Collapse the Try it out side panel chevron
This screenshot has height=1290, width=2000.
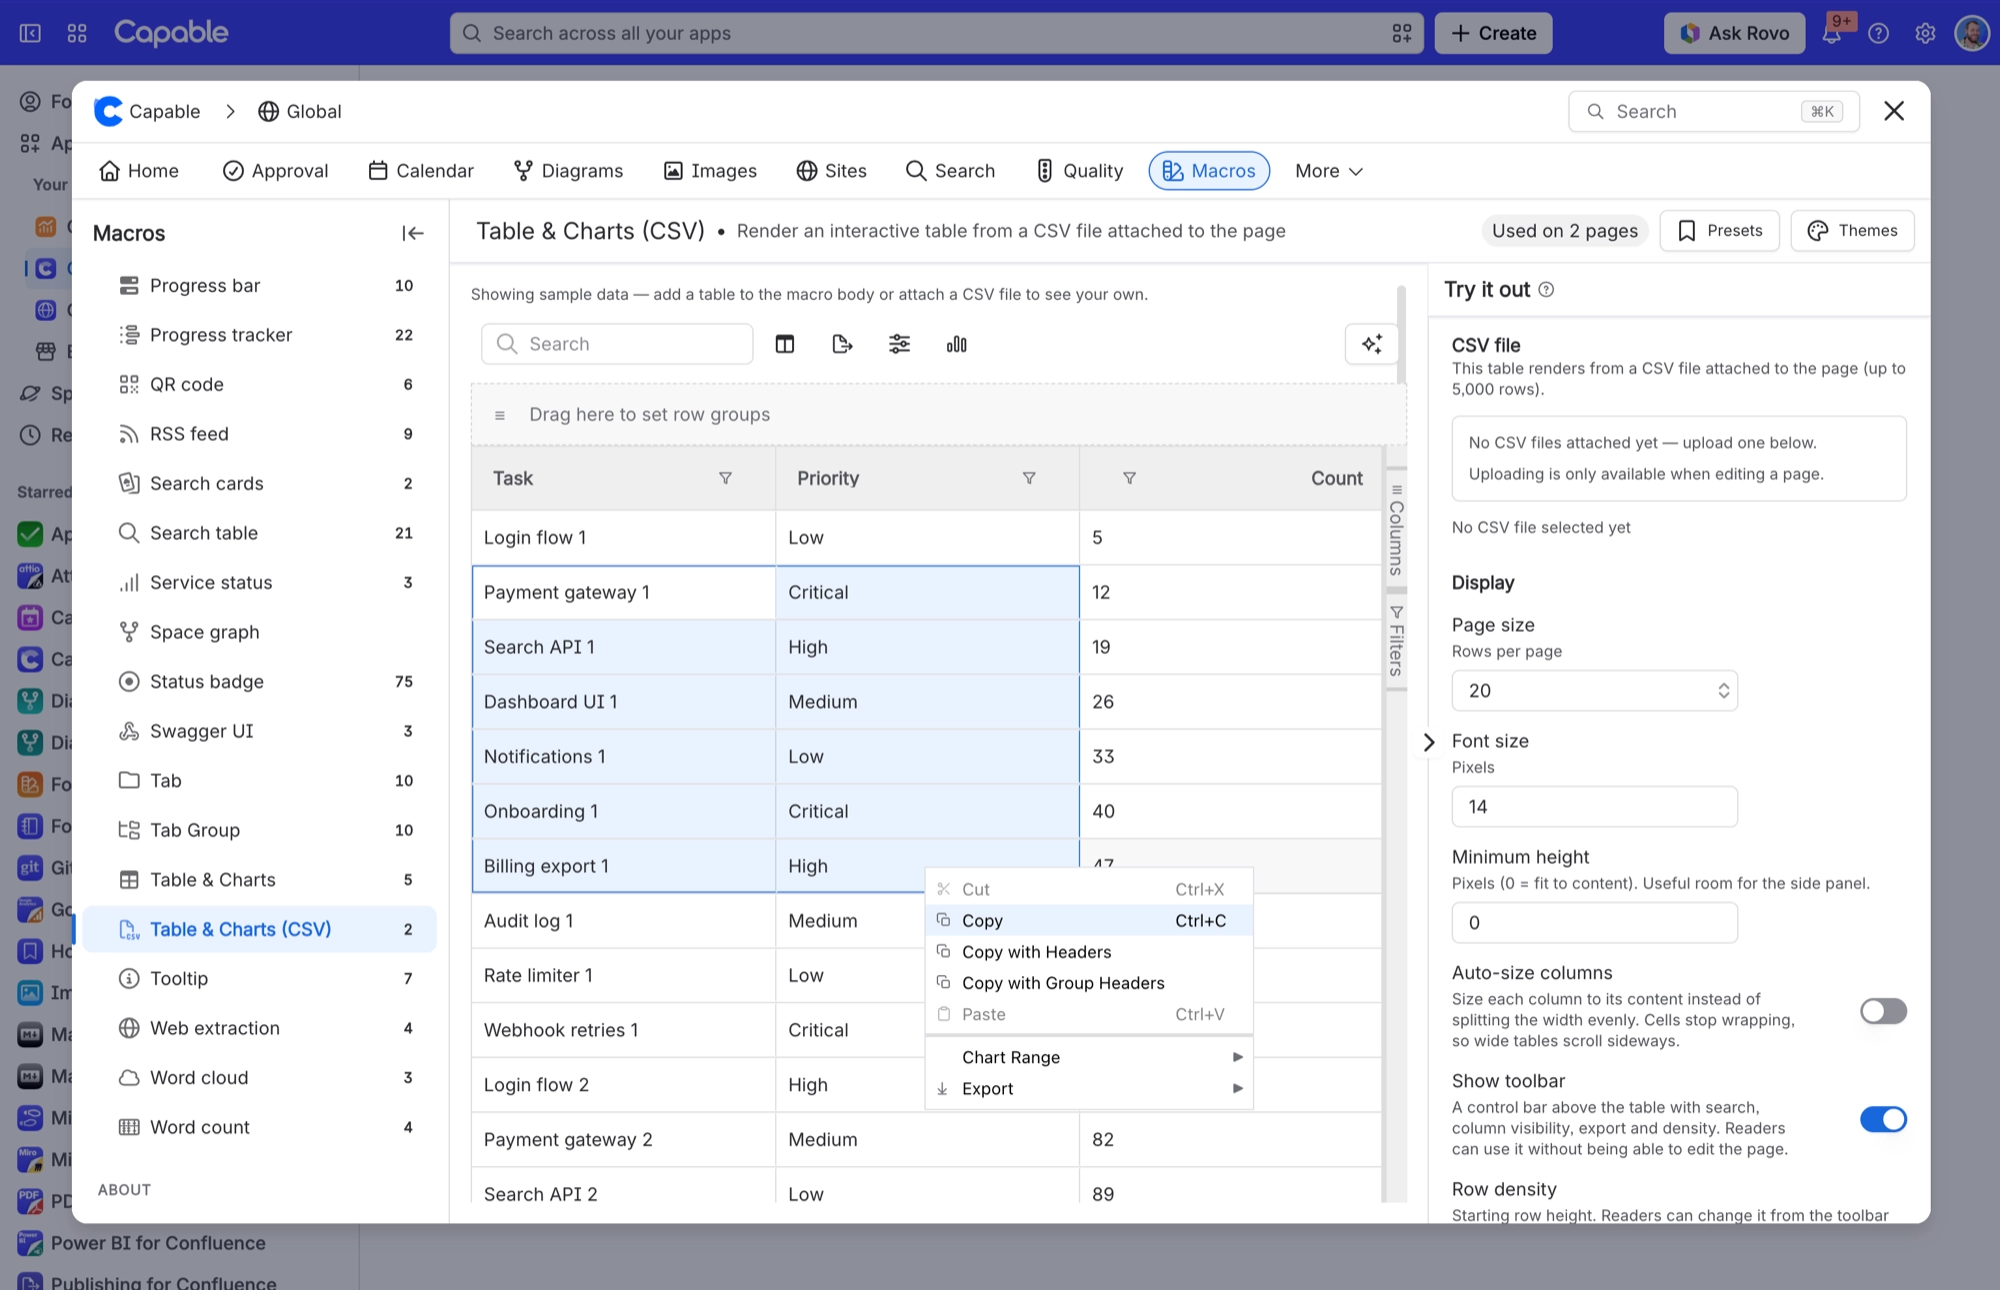(1428, 742)
